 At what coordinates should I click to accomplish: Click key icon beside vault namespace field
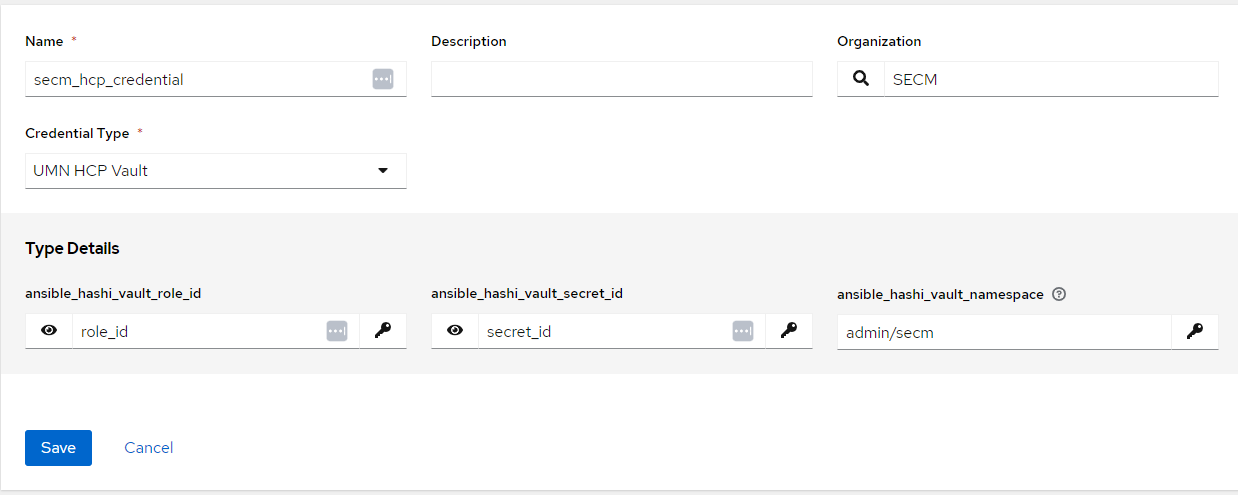tap(1195, 332)
